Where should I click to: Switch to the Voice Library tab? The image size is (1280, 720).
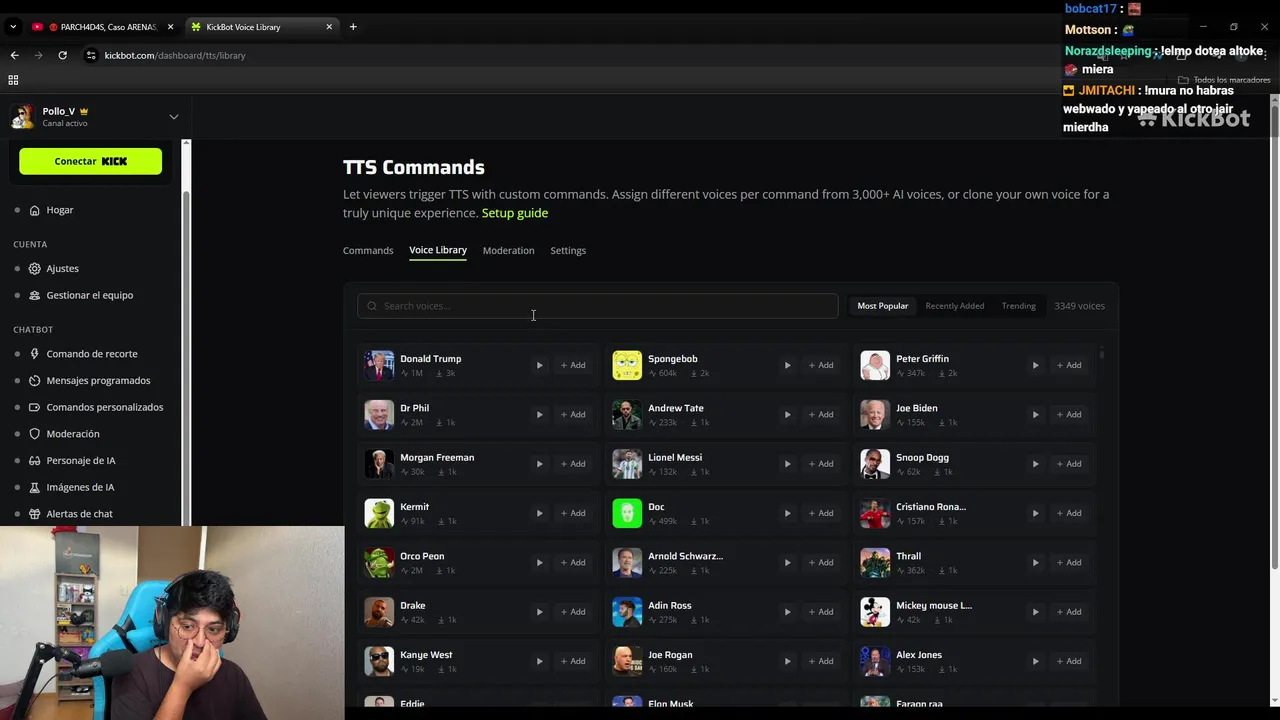coord(438,250)
